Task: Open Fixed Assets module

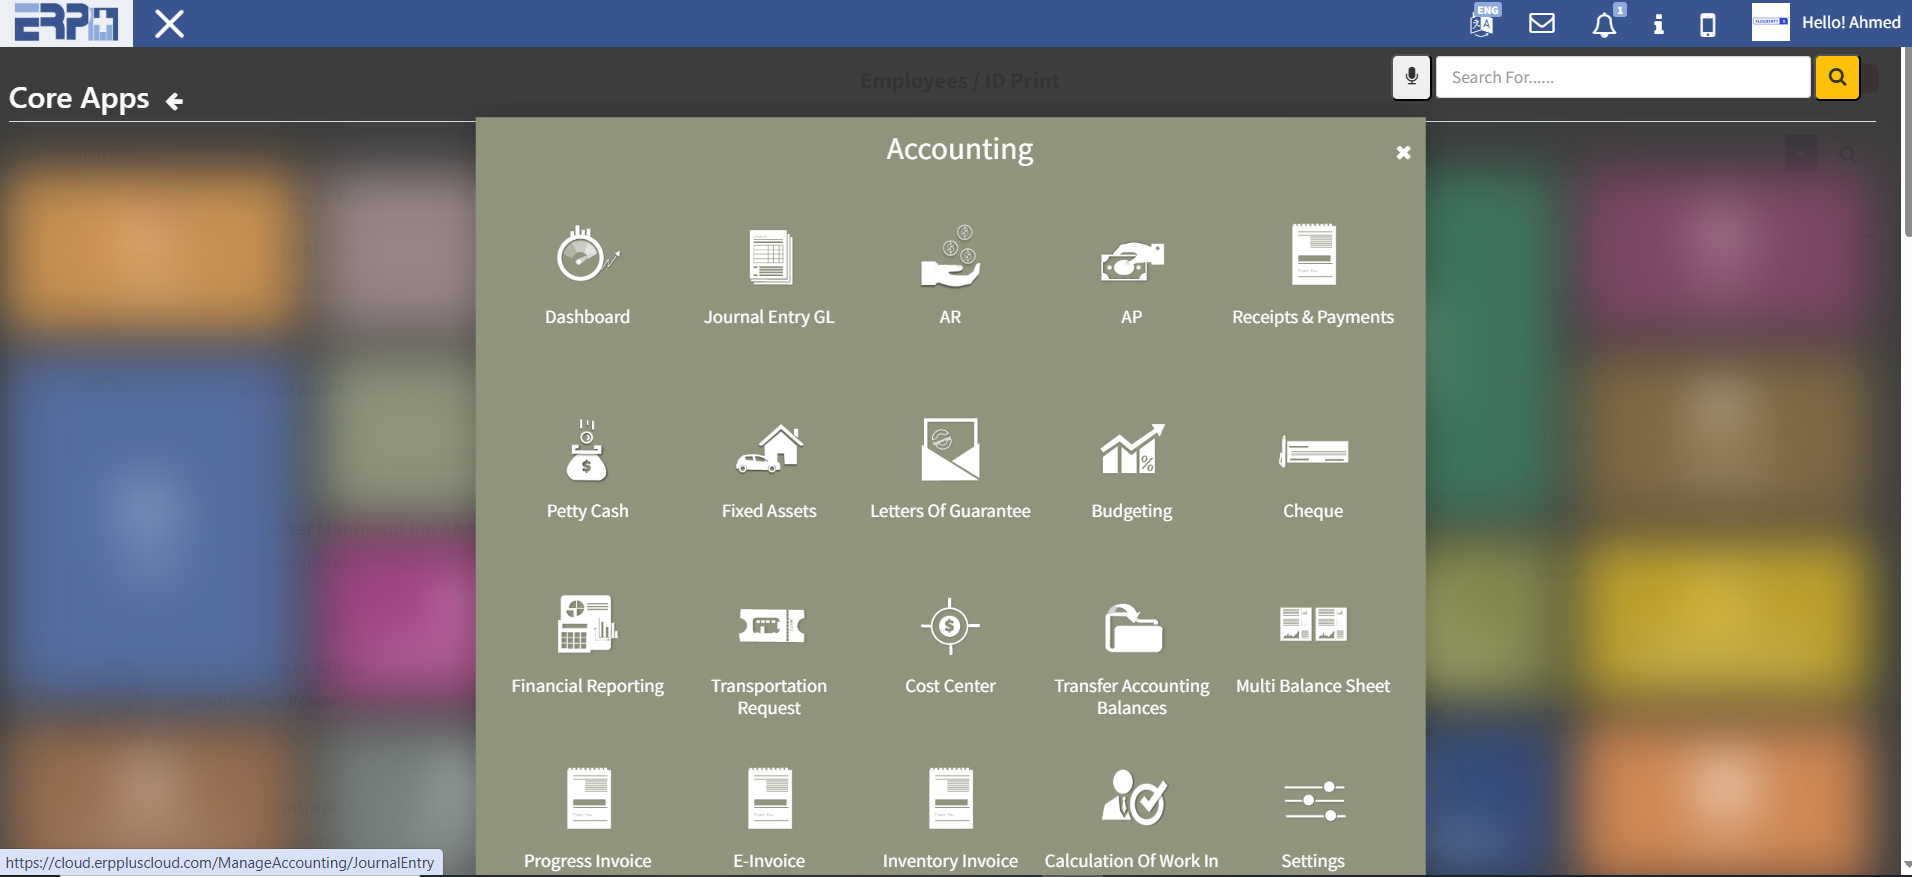Action: 768,452
